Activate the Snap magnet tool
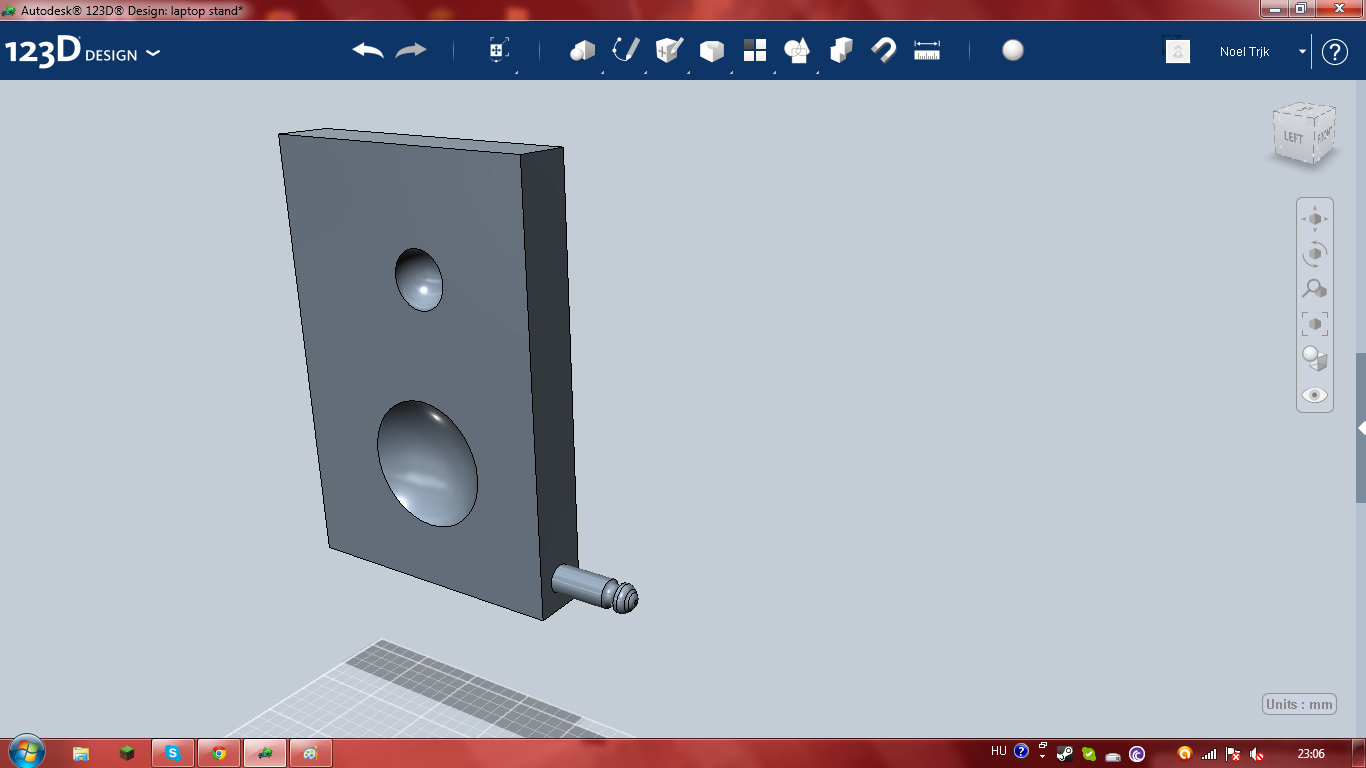Image resolution: width=1366 pixels, height=768 pixels. click(884, 51)
